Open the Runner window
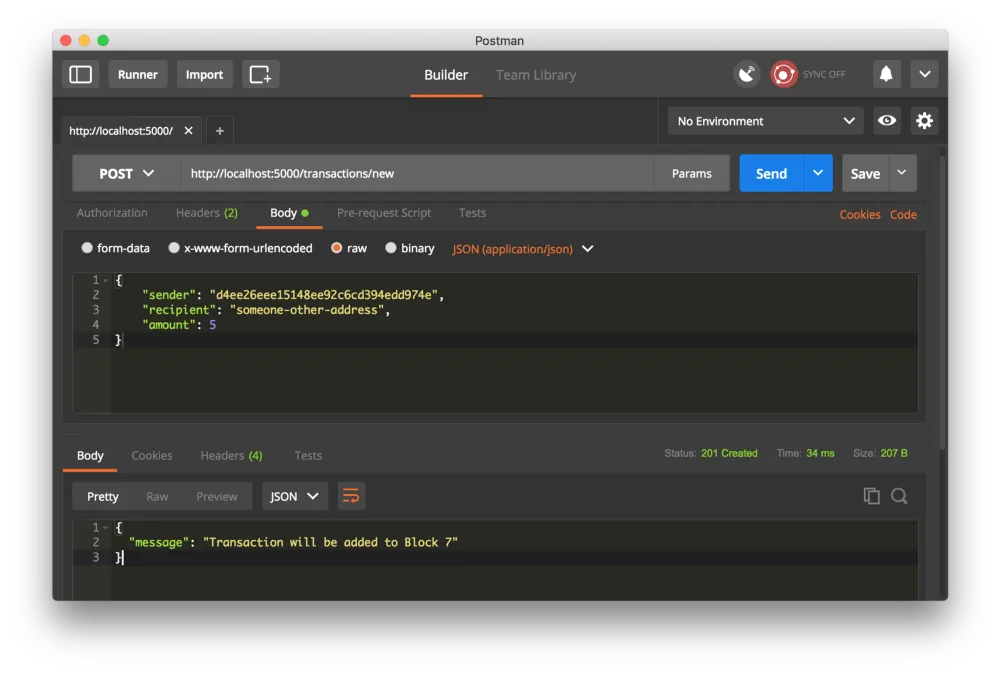This screenshot has width=1000, height=675. pyautogui.click(x=138, y=74)
